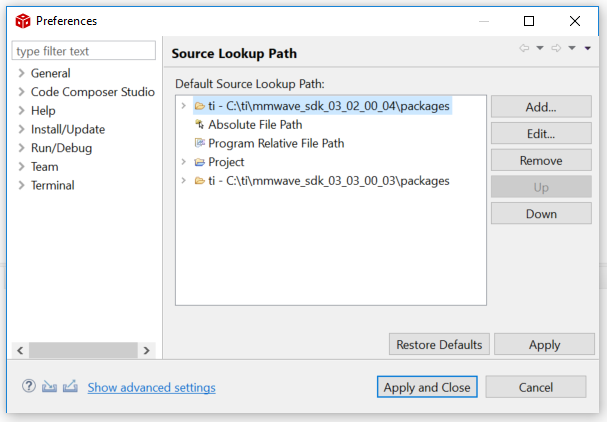This screenshot has width=607, height=422.
Task: Expand Code Composer Studio preferences
Action: [21, 92]
